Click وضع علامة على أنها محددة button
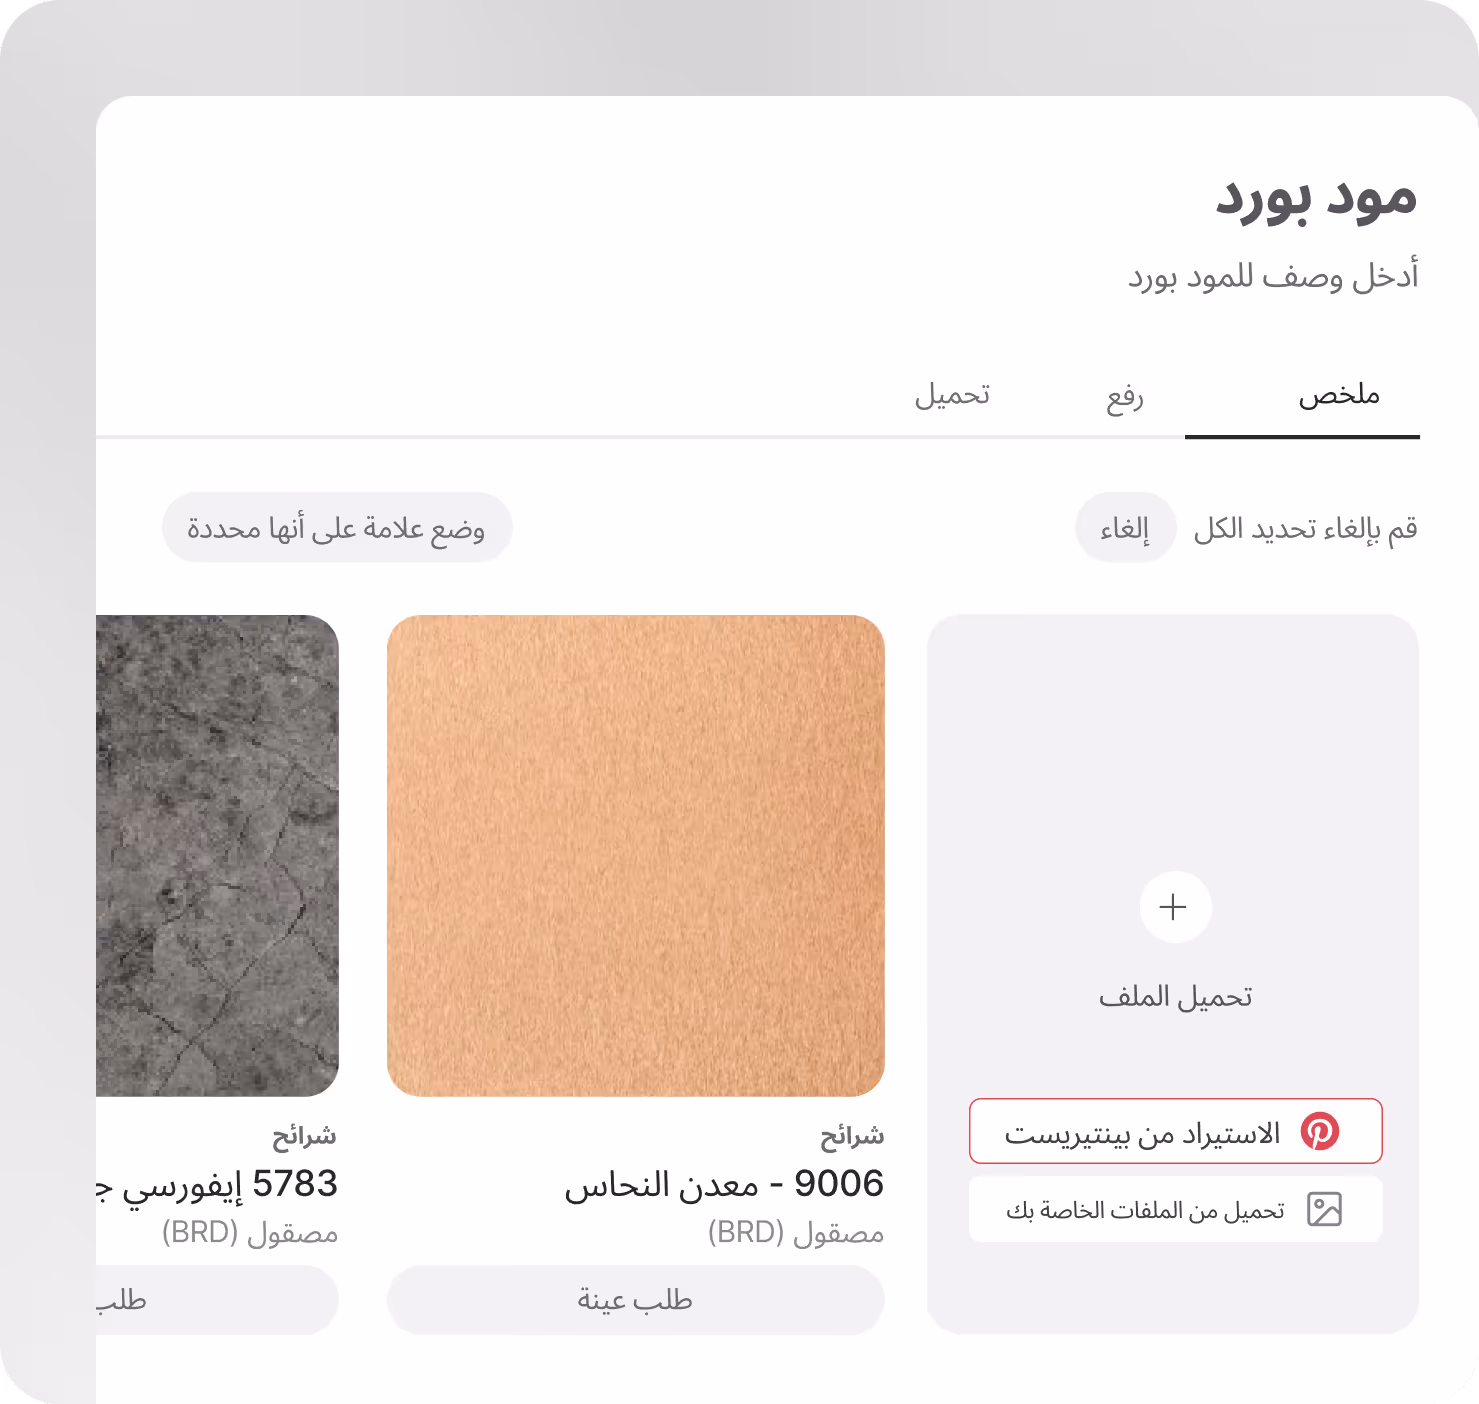The height and width of the screenshot is (1404, 1479). click(x=337, y=527)
